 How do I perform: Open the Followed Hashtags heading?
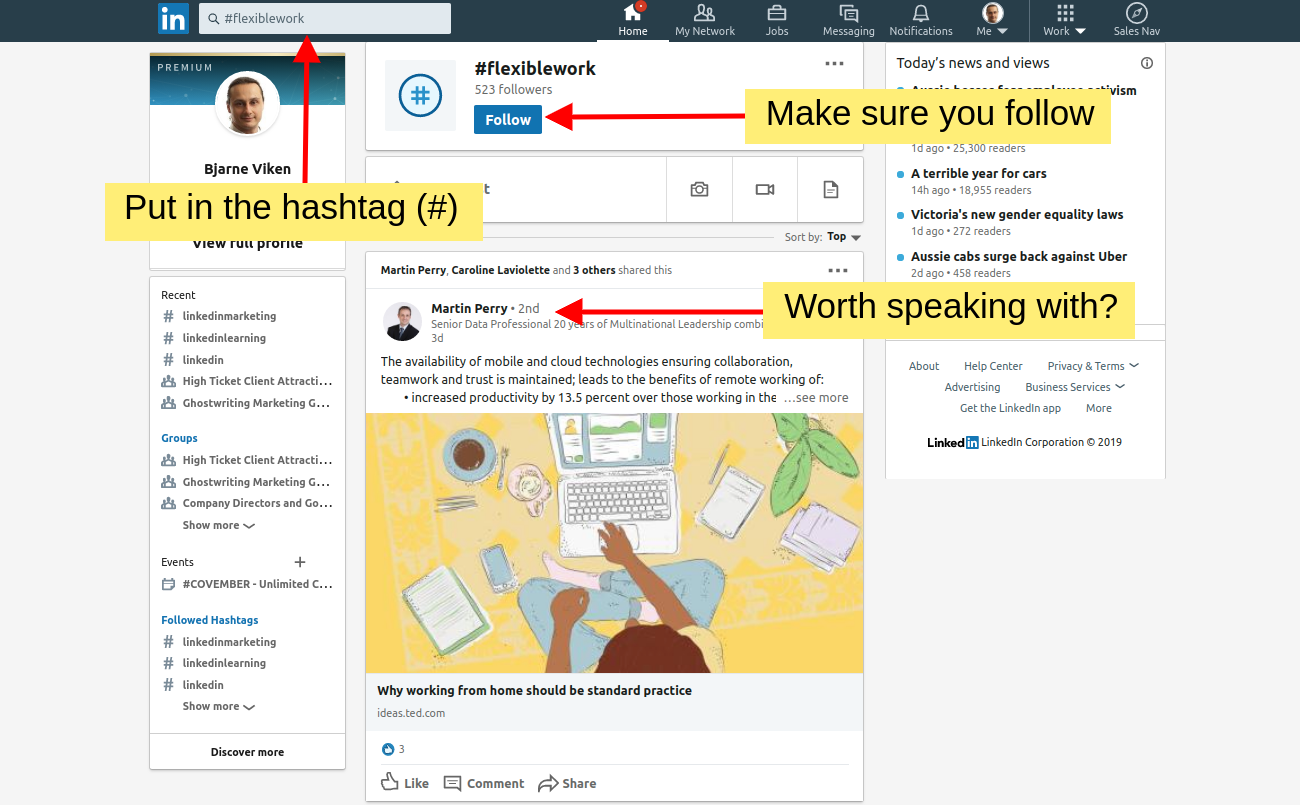210,620
